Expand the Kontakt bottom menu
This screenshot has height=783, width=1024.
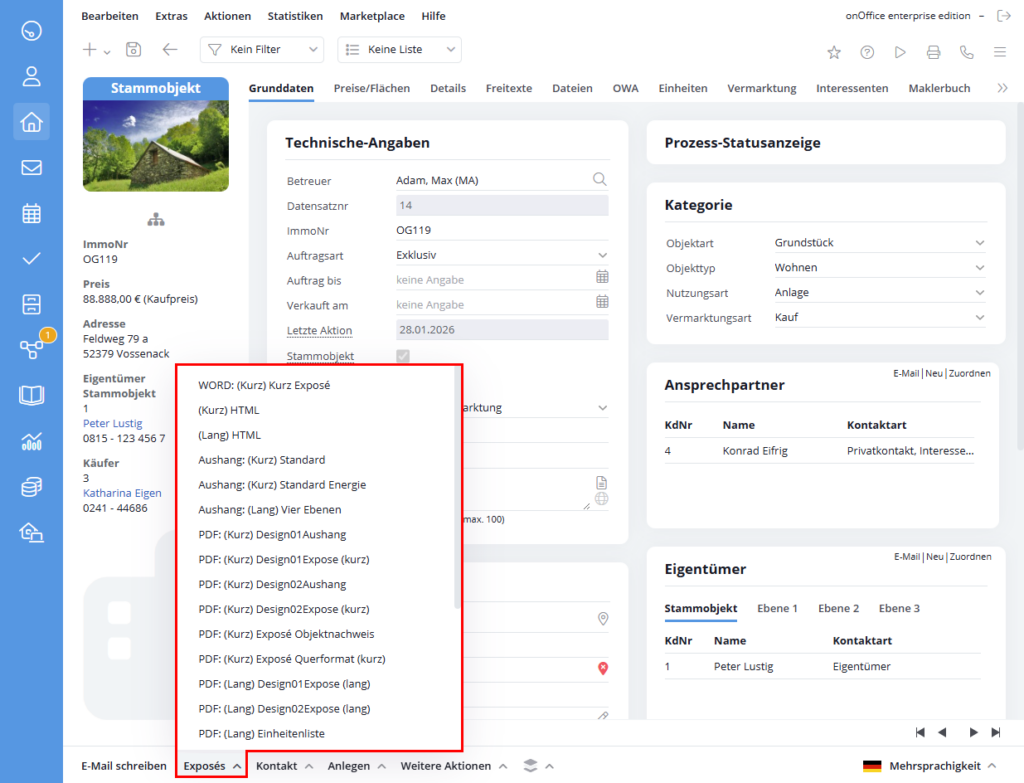[x=284, y=766]
